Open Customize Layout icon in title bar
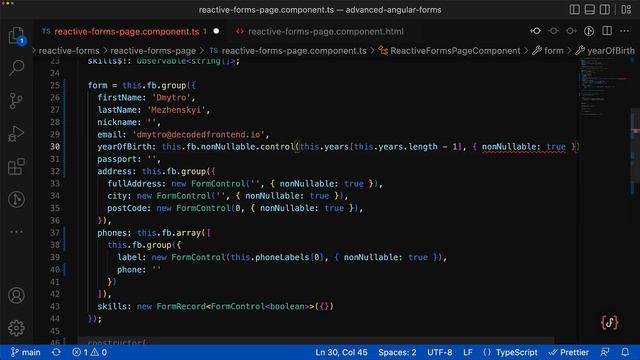 626,9
